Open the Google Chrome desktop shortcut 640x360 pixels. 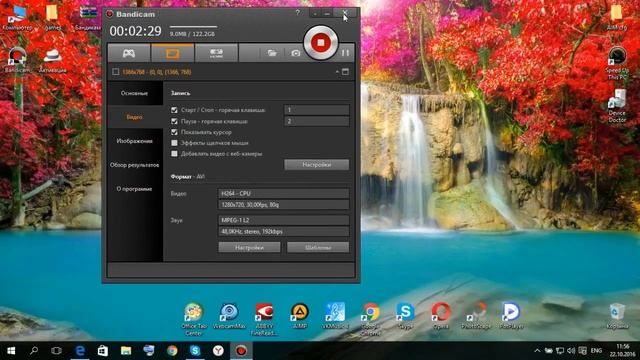pyautogui.click(x=370, y=319)
